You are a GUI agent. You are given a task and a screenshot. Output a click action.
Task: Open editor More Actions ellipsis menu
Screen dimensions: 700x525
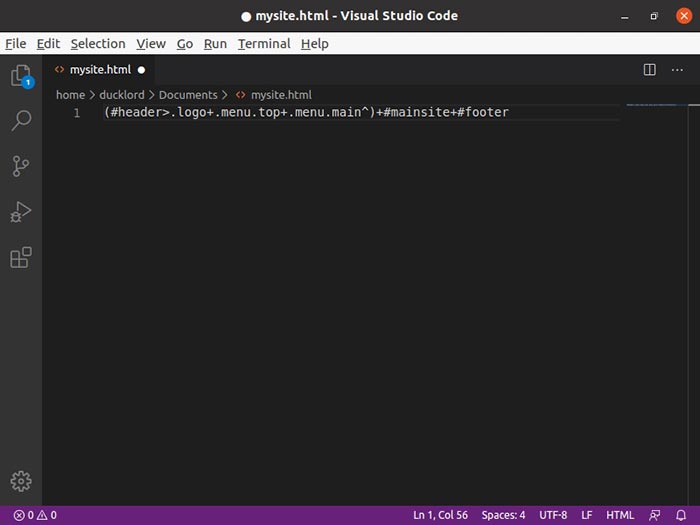pos(677,70)
